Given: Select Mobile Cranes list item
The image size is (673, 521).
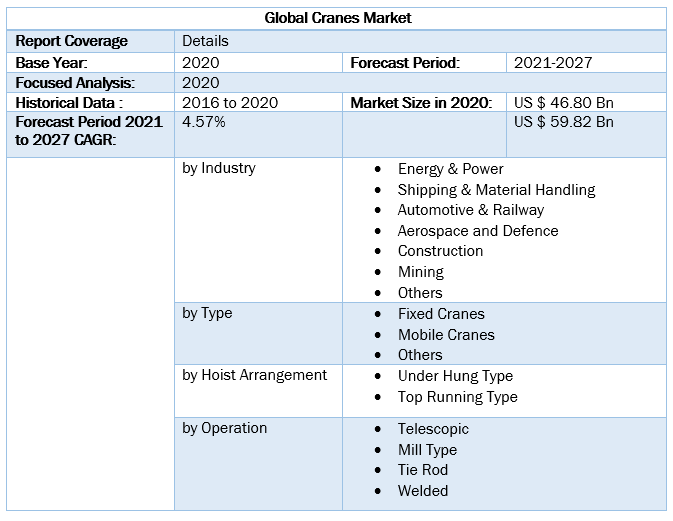Looking at the screenshot, I should (x=446, y=334).
